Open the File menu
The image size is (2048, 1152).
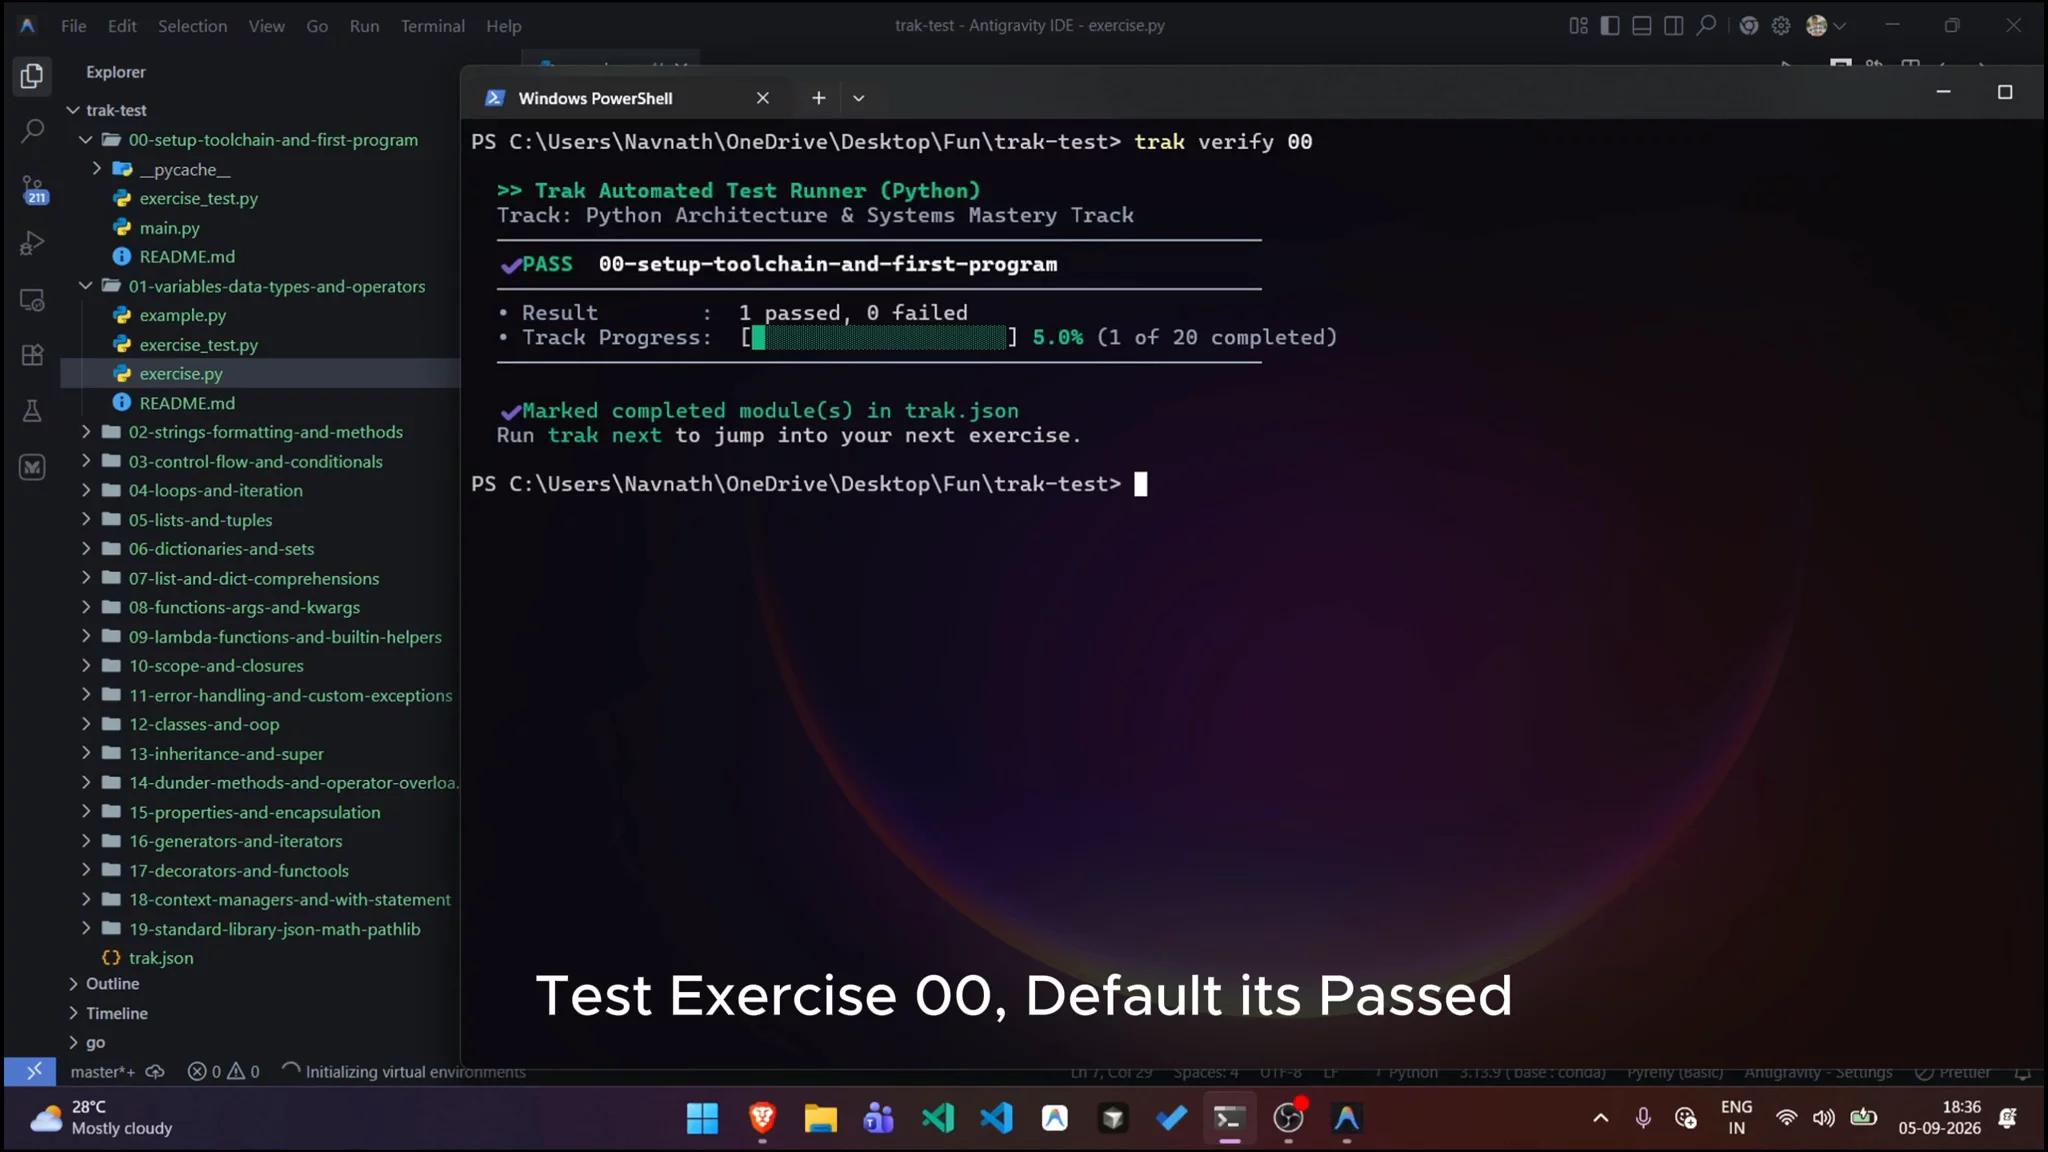(x=73, y=26)
